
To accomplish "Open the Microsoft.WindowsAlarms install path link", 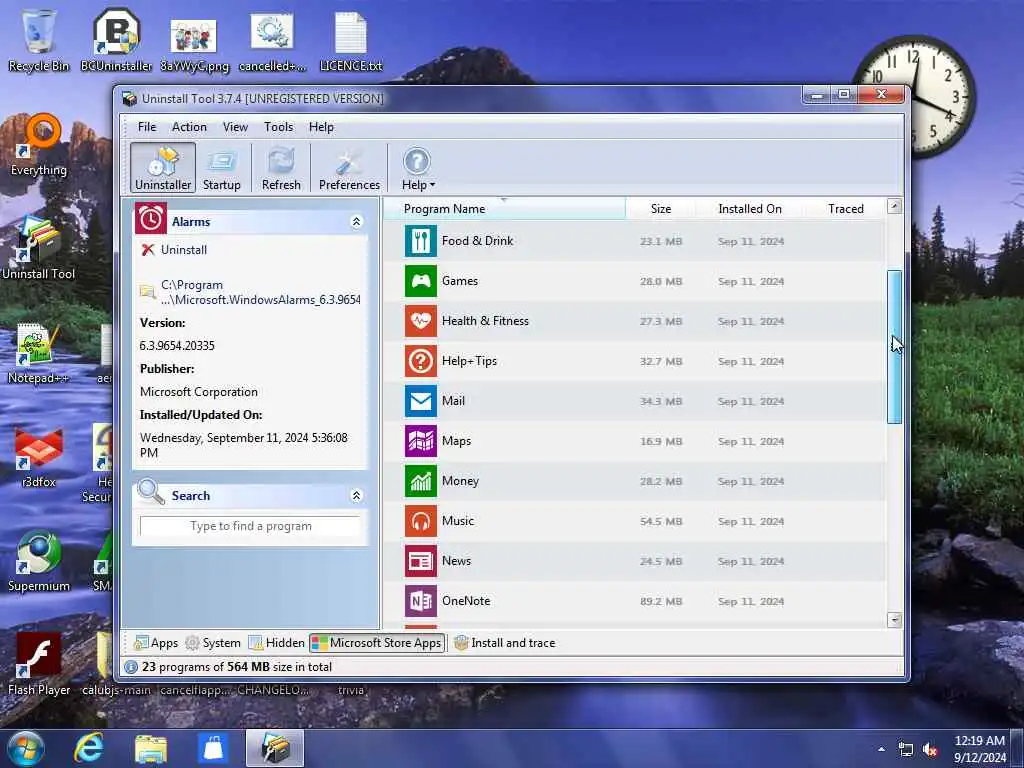I will tap(261, 293).
